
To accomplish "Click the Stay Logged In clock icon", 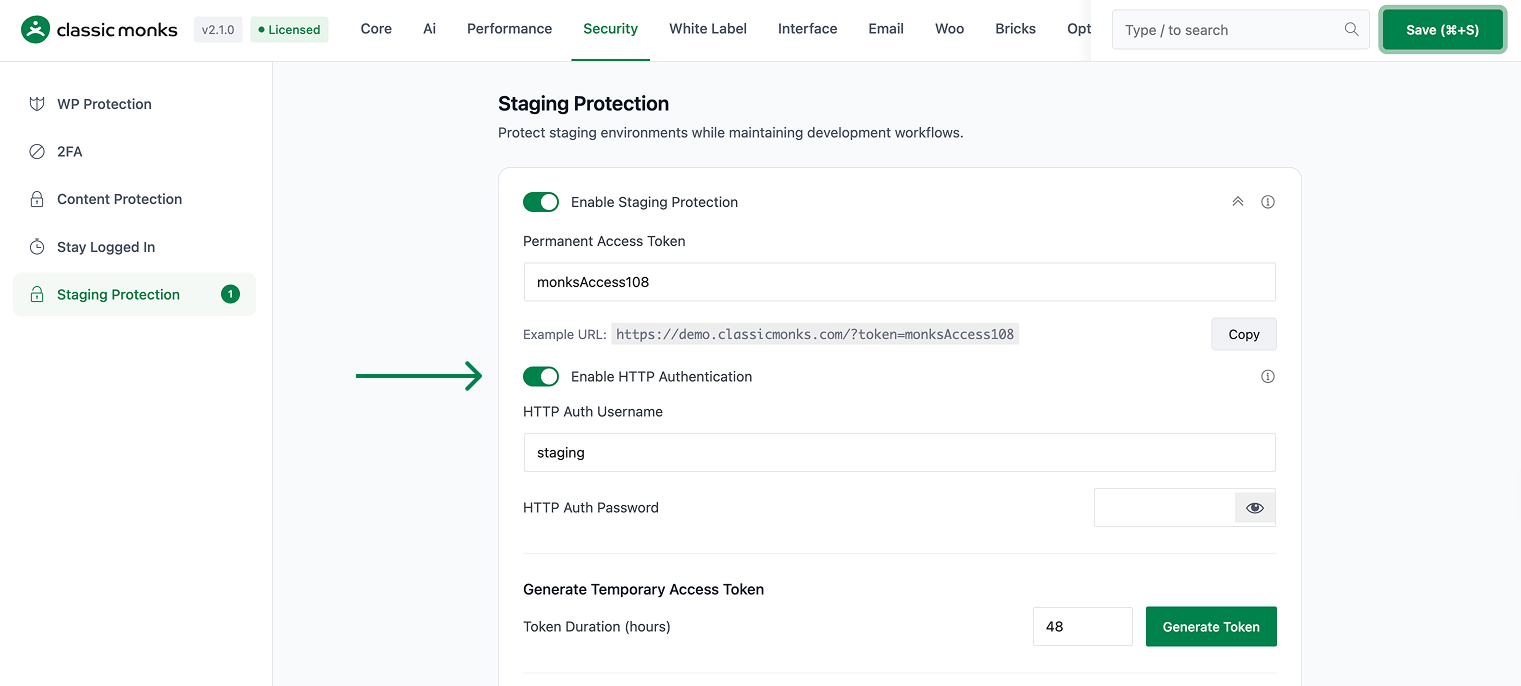I will point(37,247).
